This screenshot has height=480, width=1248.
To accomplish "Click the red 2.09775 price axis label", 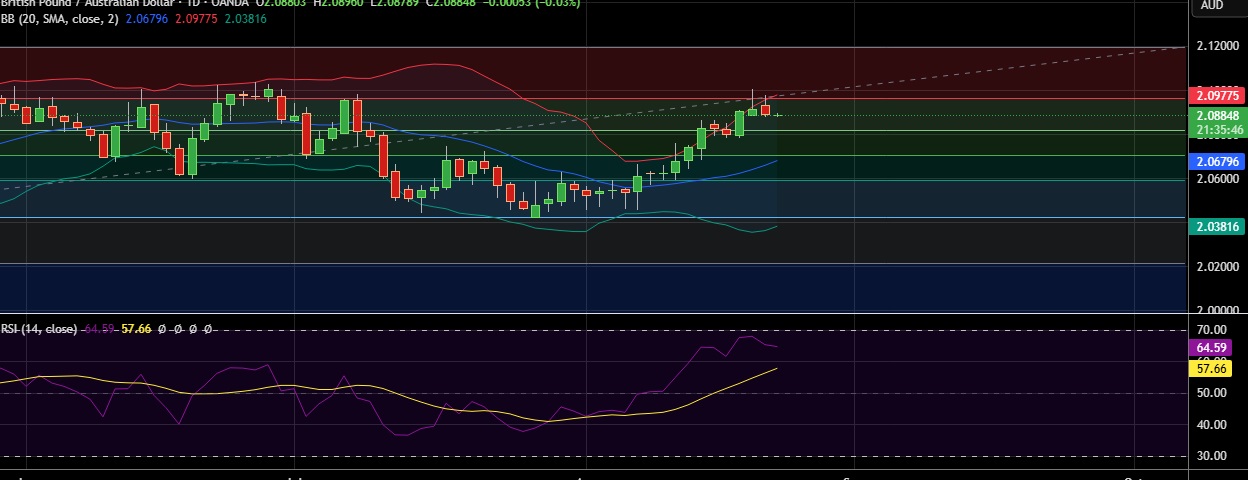I will 1215,96.
